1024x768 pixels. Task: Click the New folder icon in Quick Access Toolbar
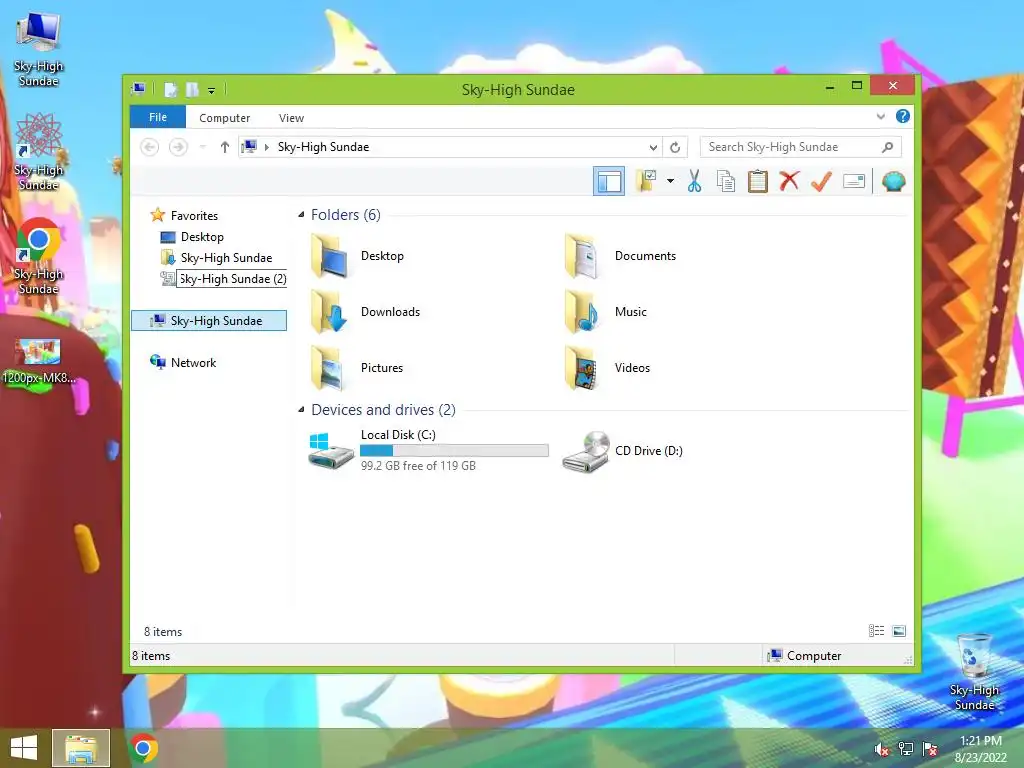(x=192, y=89)
